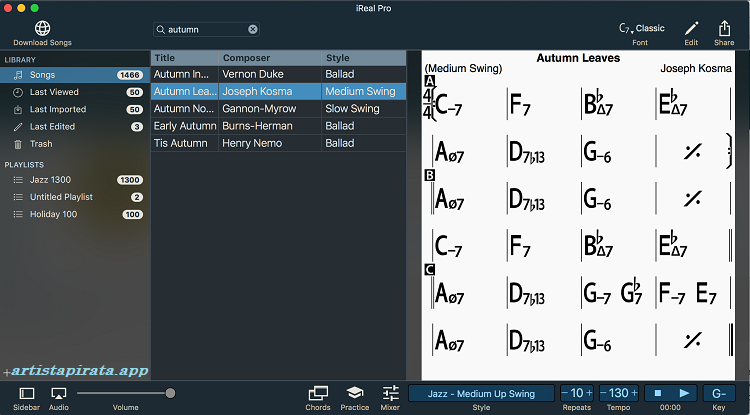This screenshot has width=750, height=415.
Task: Toggle the Sidebar button
Action: tap(26, 393)
